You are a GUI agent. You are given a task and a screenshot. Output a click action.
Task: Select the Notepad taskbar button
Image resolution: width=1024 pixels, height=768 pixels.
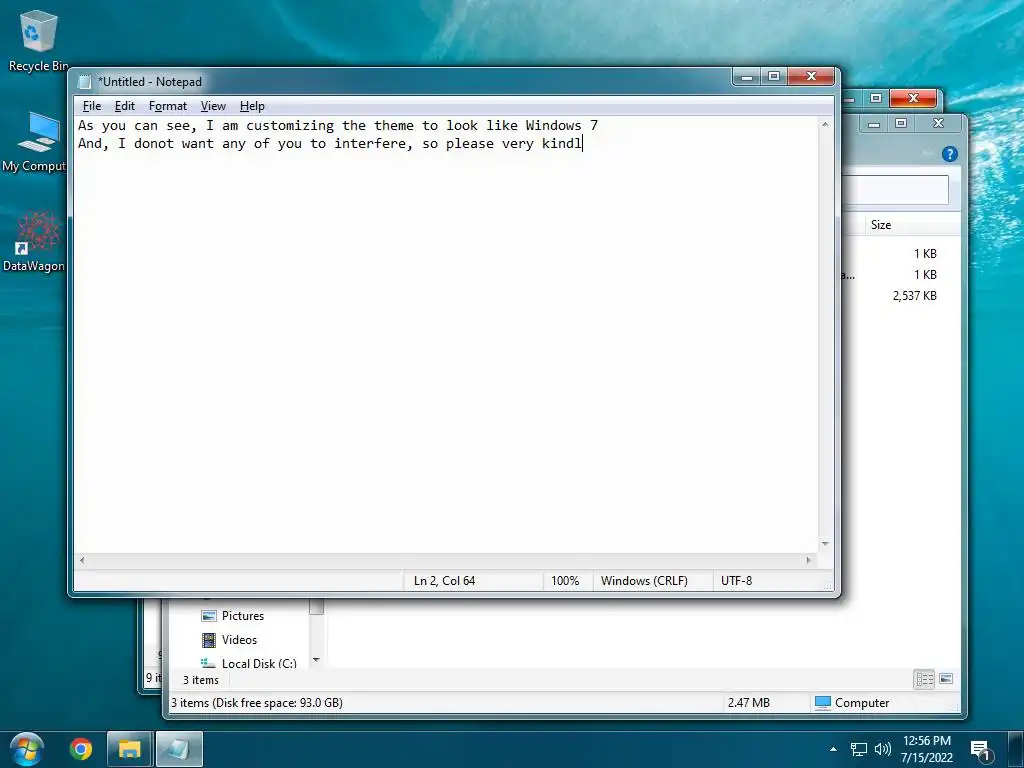click(x=178, y=749)
